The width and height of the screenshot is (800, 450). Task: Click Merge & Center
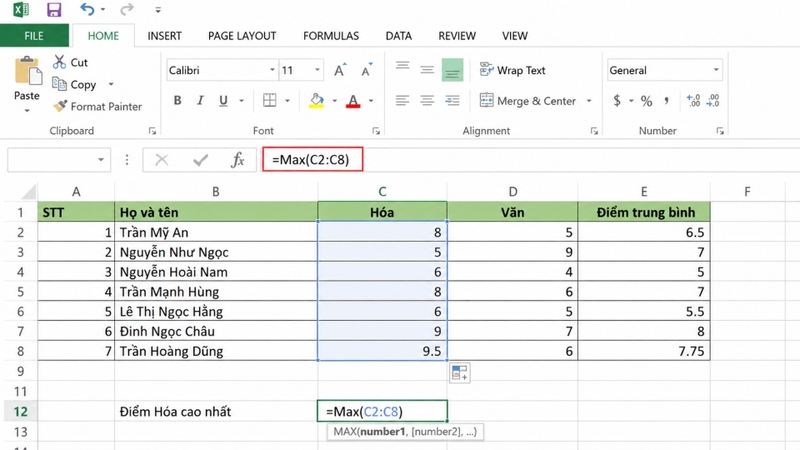pyautogui.click(x=528, y=101)
